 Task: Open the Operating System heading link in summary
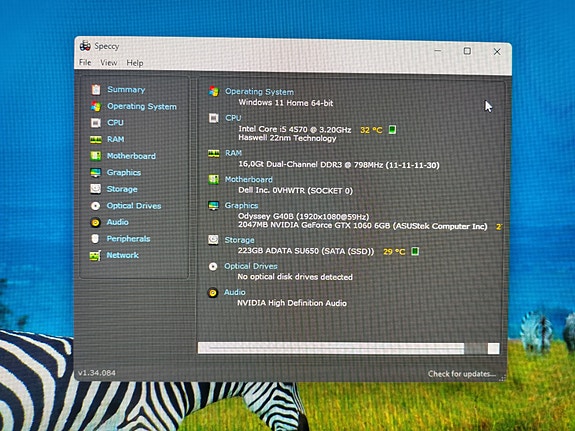tap(259, 92)
